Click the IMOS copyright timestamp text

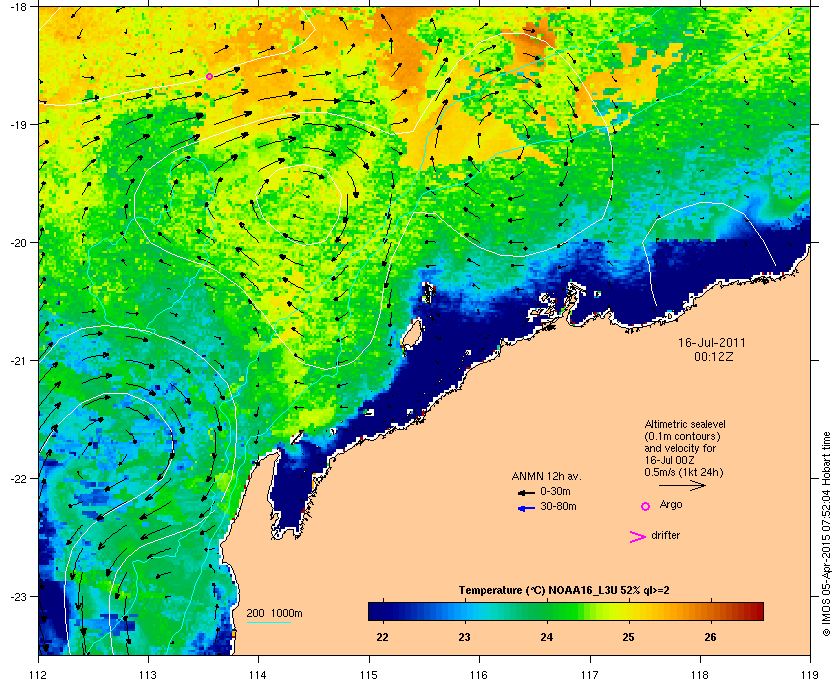point(826,535)
